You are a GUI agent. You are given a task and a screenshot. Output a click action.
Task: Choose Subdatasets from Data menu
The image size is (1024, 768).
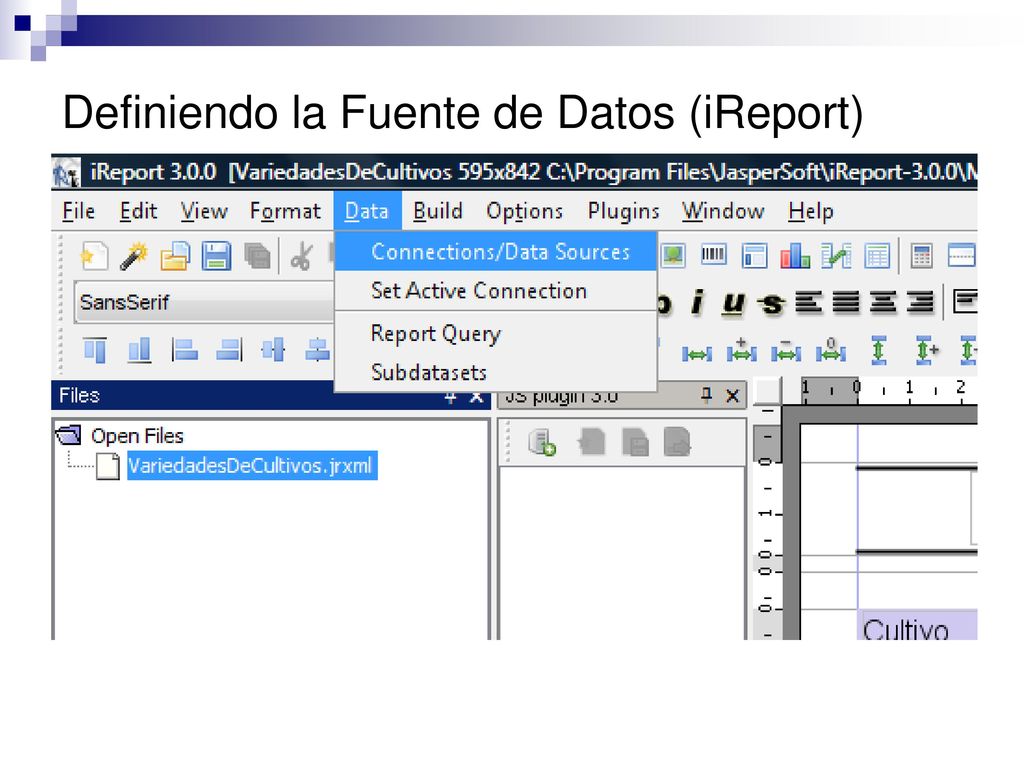coord(496,372)
